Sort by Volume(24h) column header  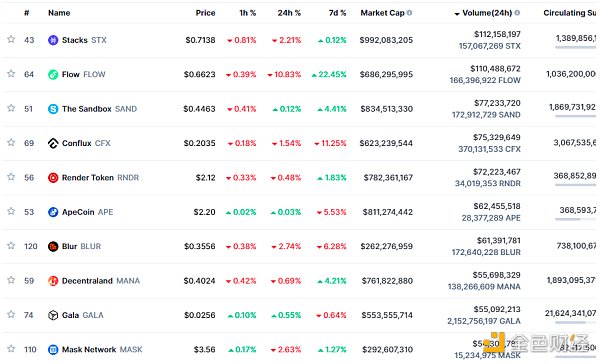pyautogui.click(x=487, y=13)
